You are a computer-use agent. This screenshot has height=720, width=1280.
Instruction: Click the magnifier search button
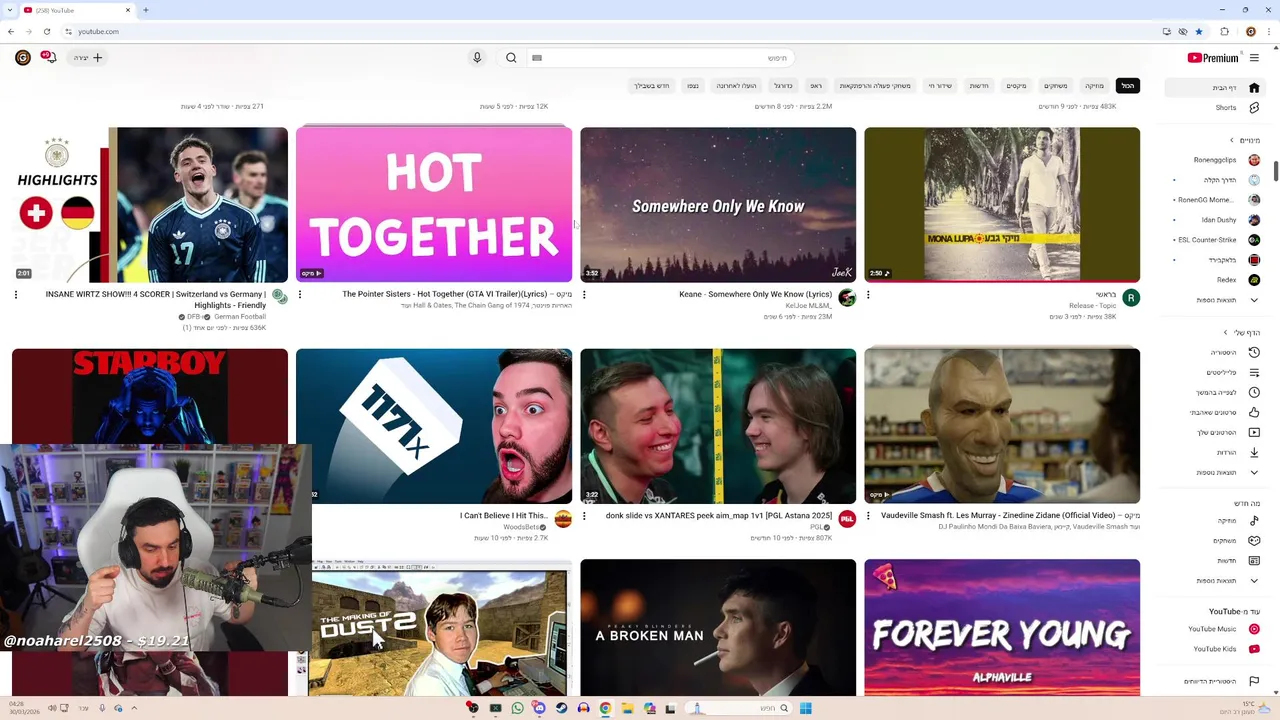[x=511, y=58]
